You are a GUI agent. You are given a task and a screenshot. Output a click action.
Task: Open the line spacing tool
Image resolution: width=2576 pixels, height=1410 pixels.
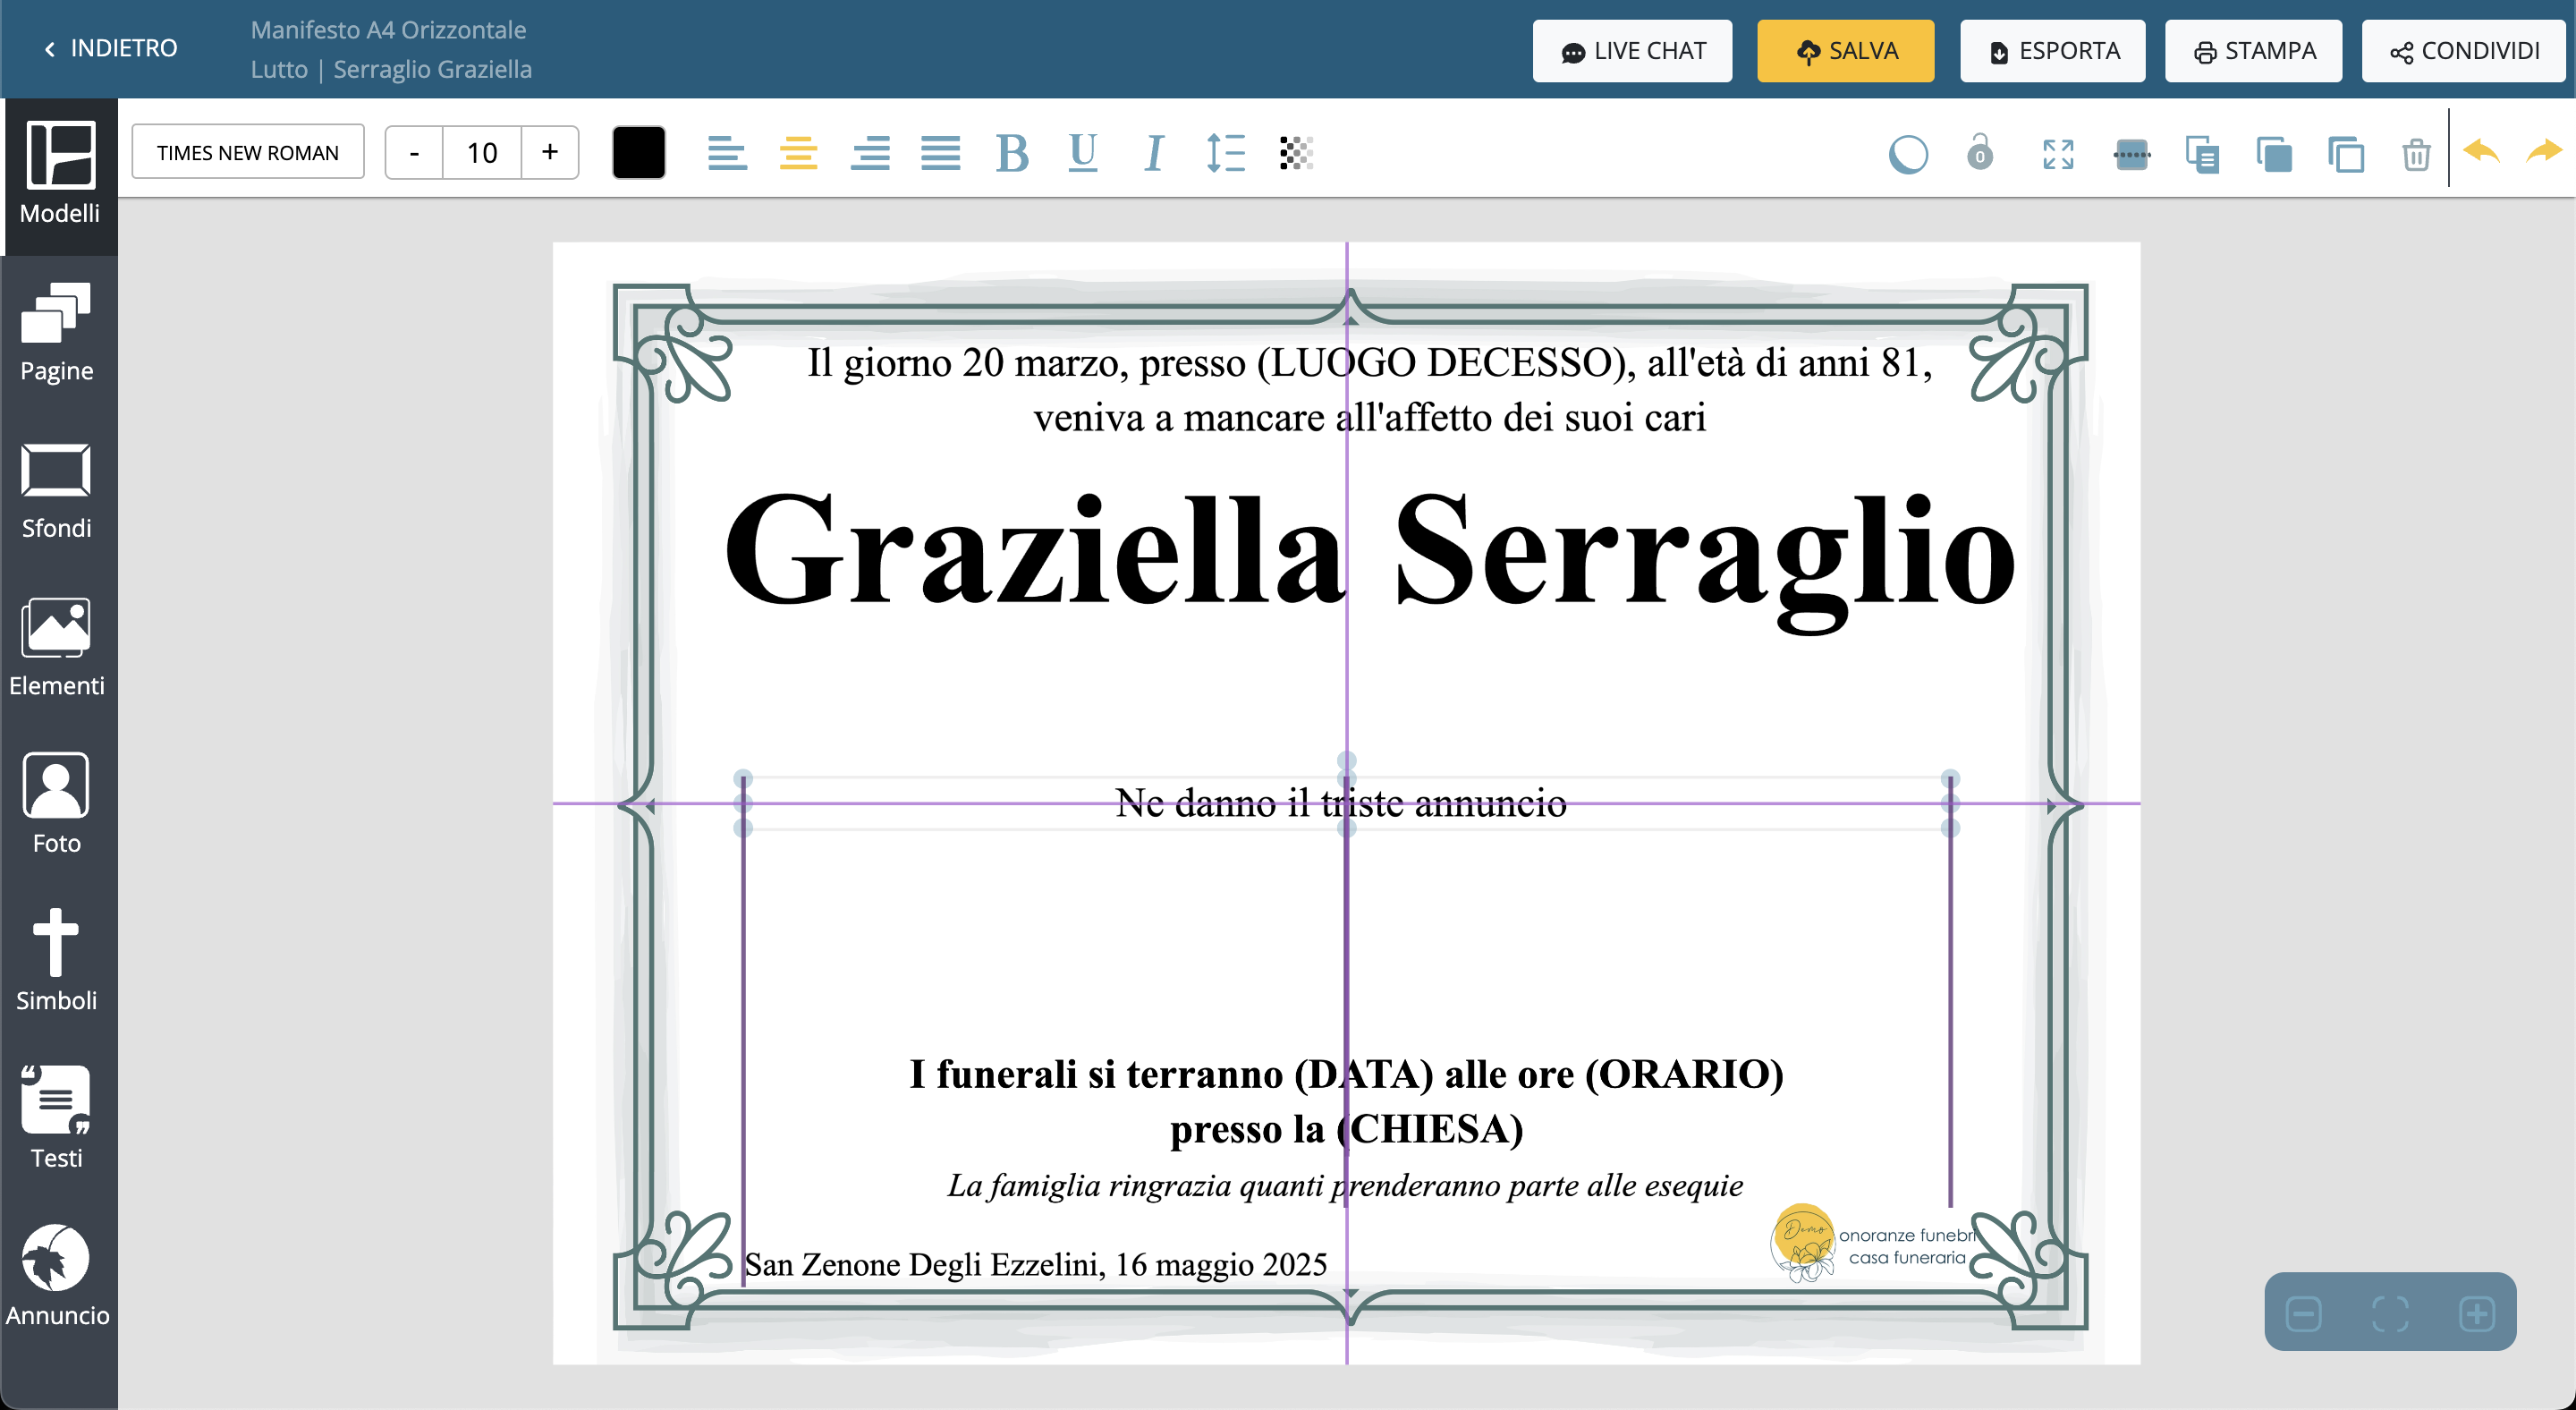click(1225, 153)
